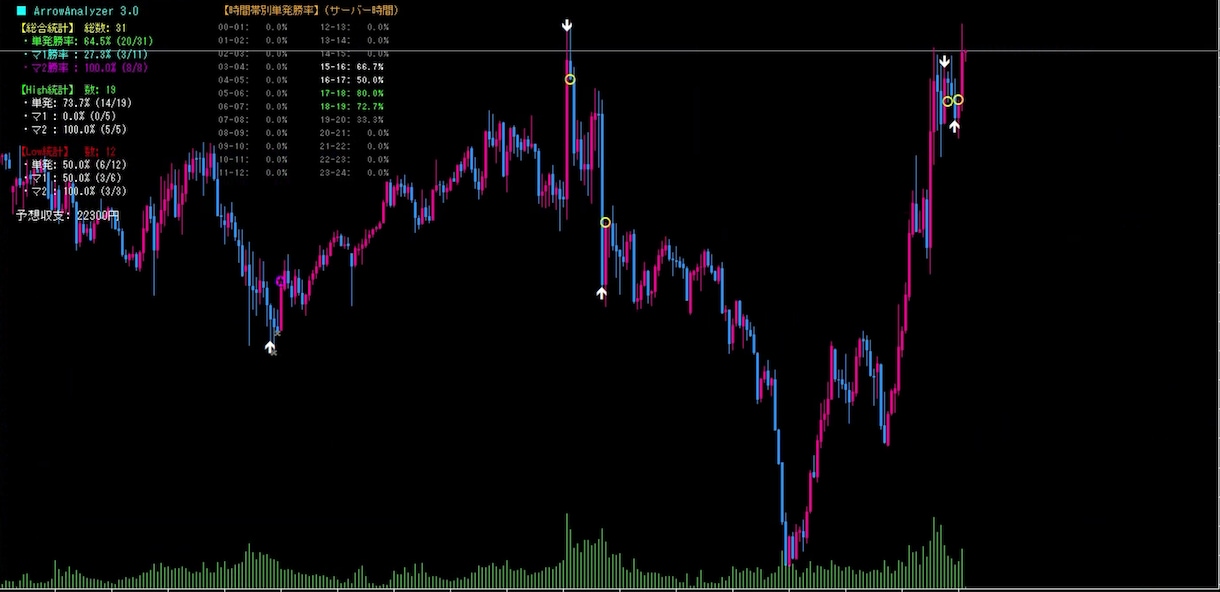This screenshot has height=592, width=1220.
Task: Click the magenta circle marker on the chart
Action: tap(280, 282)
